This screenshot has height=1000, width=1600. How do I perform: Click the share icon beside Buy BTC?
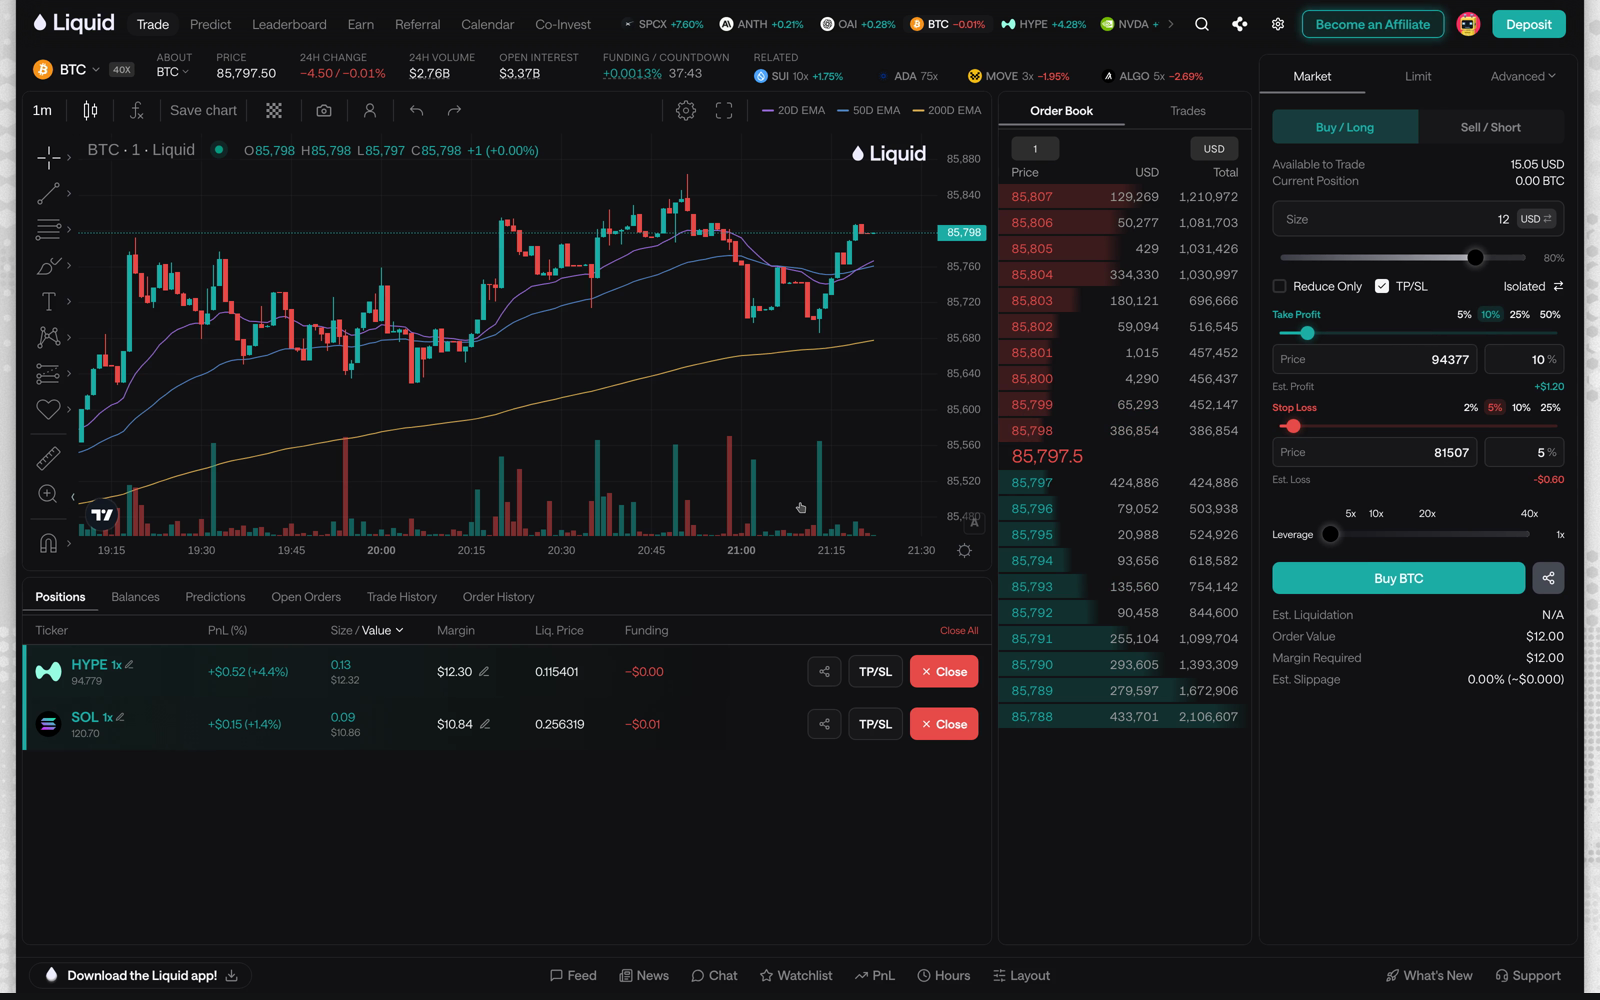point(1548,578)
